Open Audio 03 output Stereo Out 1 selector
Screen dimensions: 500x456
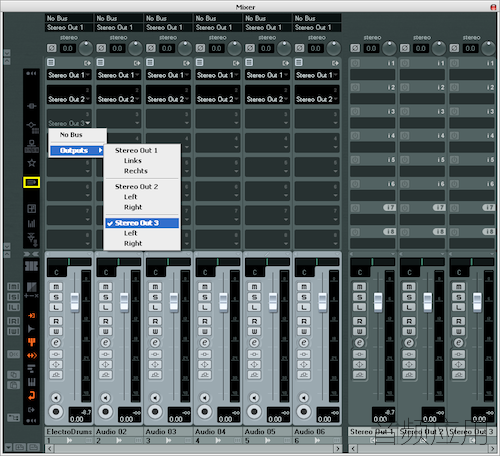pyautogui.click(x=168, y=27)
